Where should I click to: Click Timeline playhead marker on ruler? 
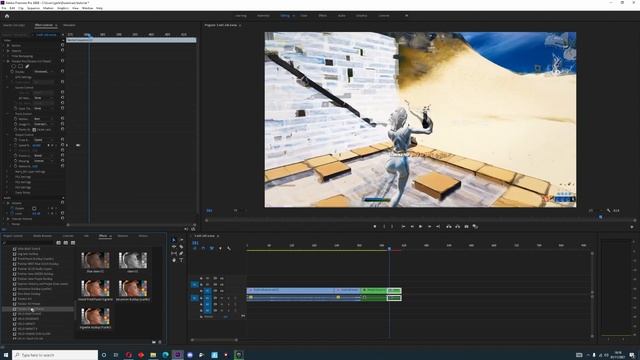click(389, 248)
